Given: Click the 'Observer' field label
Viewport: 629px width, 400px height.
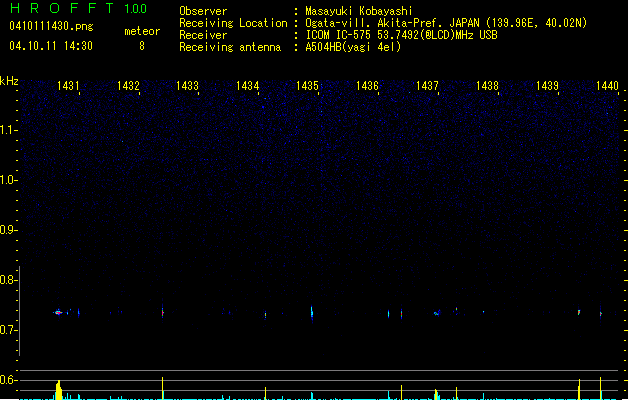Looking at the screenshot, I should tap(203, 11).
